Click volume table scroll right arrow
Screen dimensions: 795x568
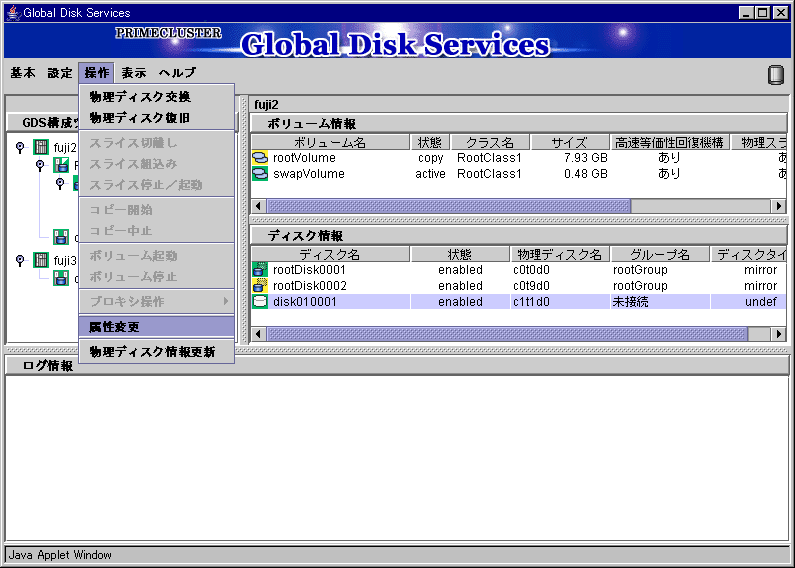778,206
